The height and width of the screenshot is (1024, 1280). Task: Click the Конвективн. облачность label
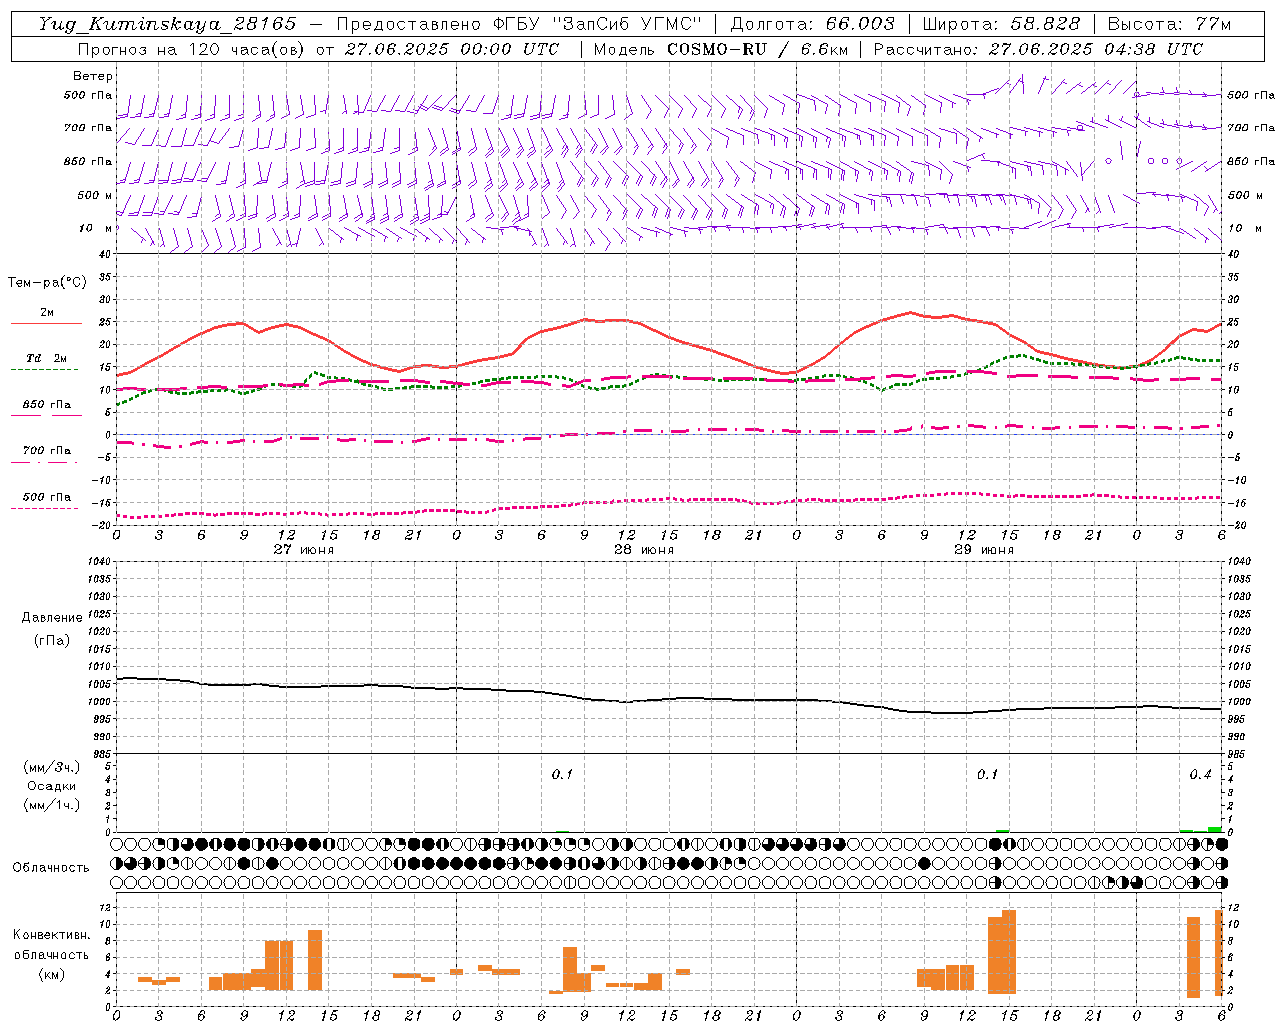click(x=52, y=944)
